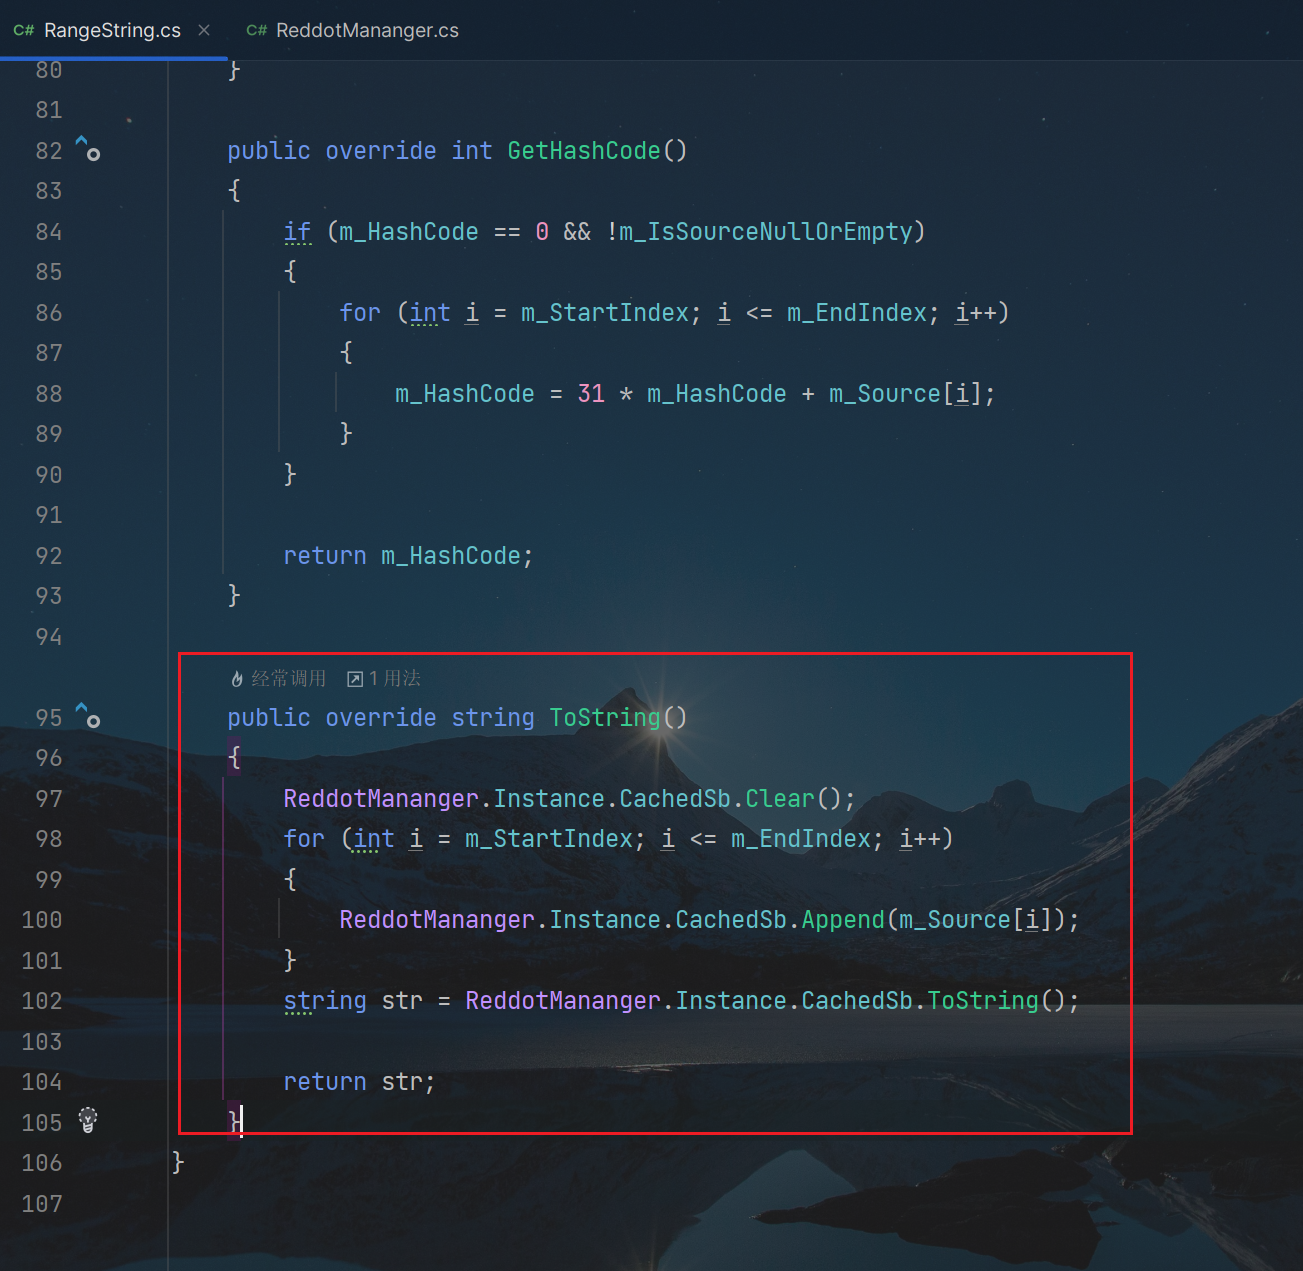Viewport: 1303px width, 1271px height.
Task: Click the 'for' keyword on line 98
Action: pyautogui.click(x=304, y=839)
